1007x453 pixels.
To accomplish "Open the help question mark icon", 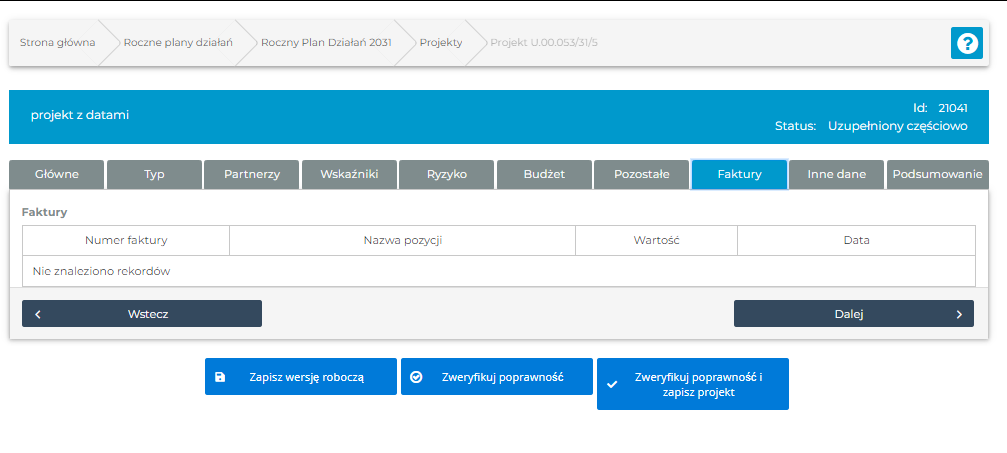I will pyautogui.click(x=966, y=43).
